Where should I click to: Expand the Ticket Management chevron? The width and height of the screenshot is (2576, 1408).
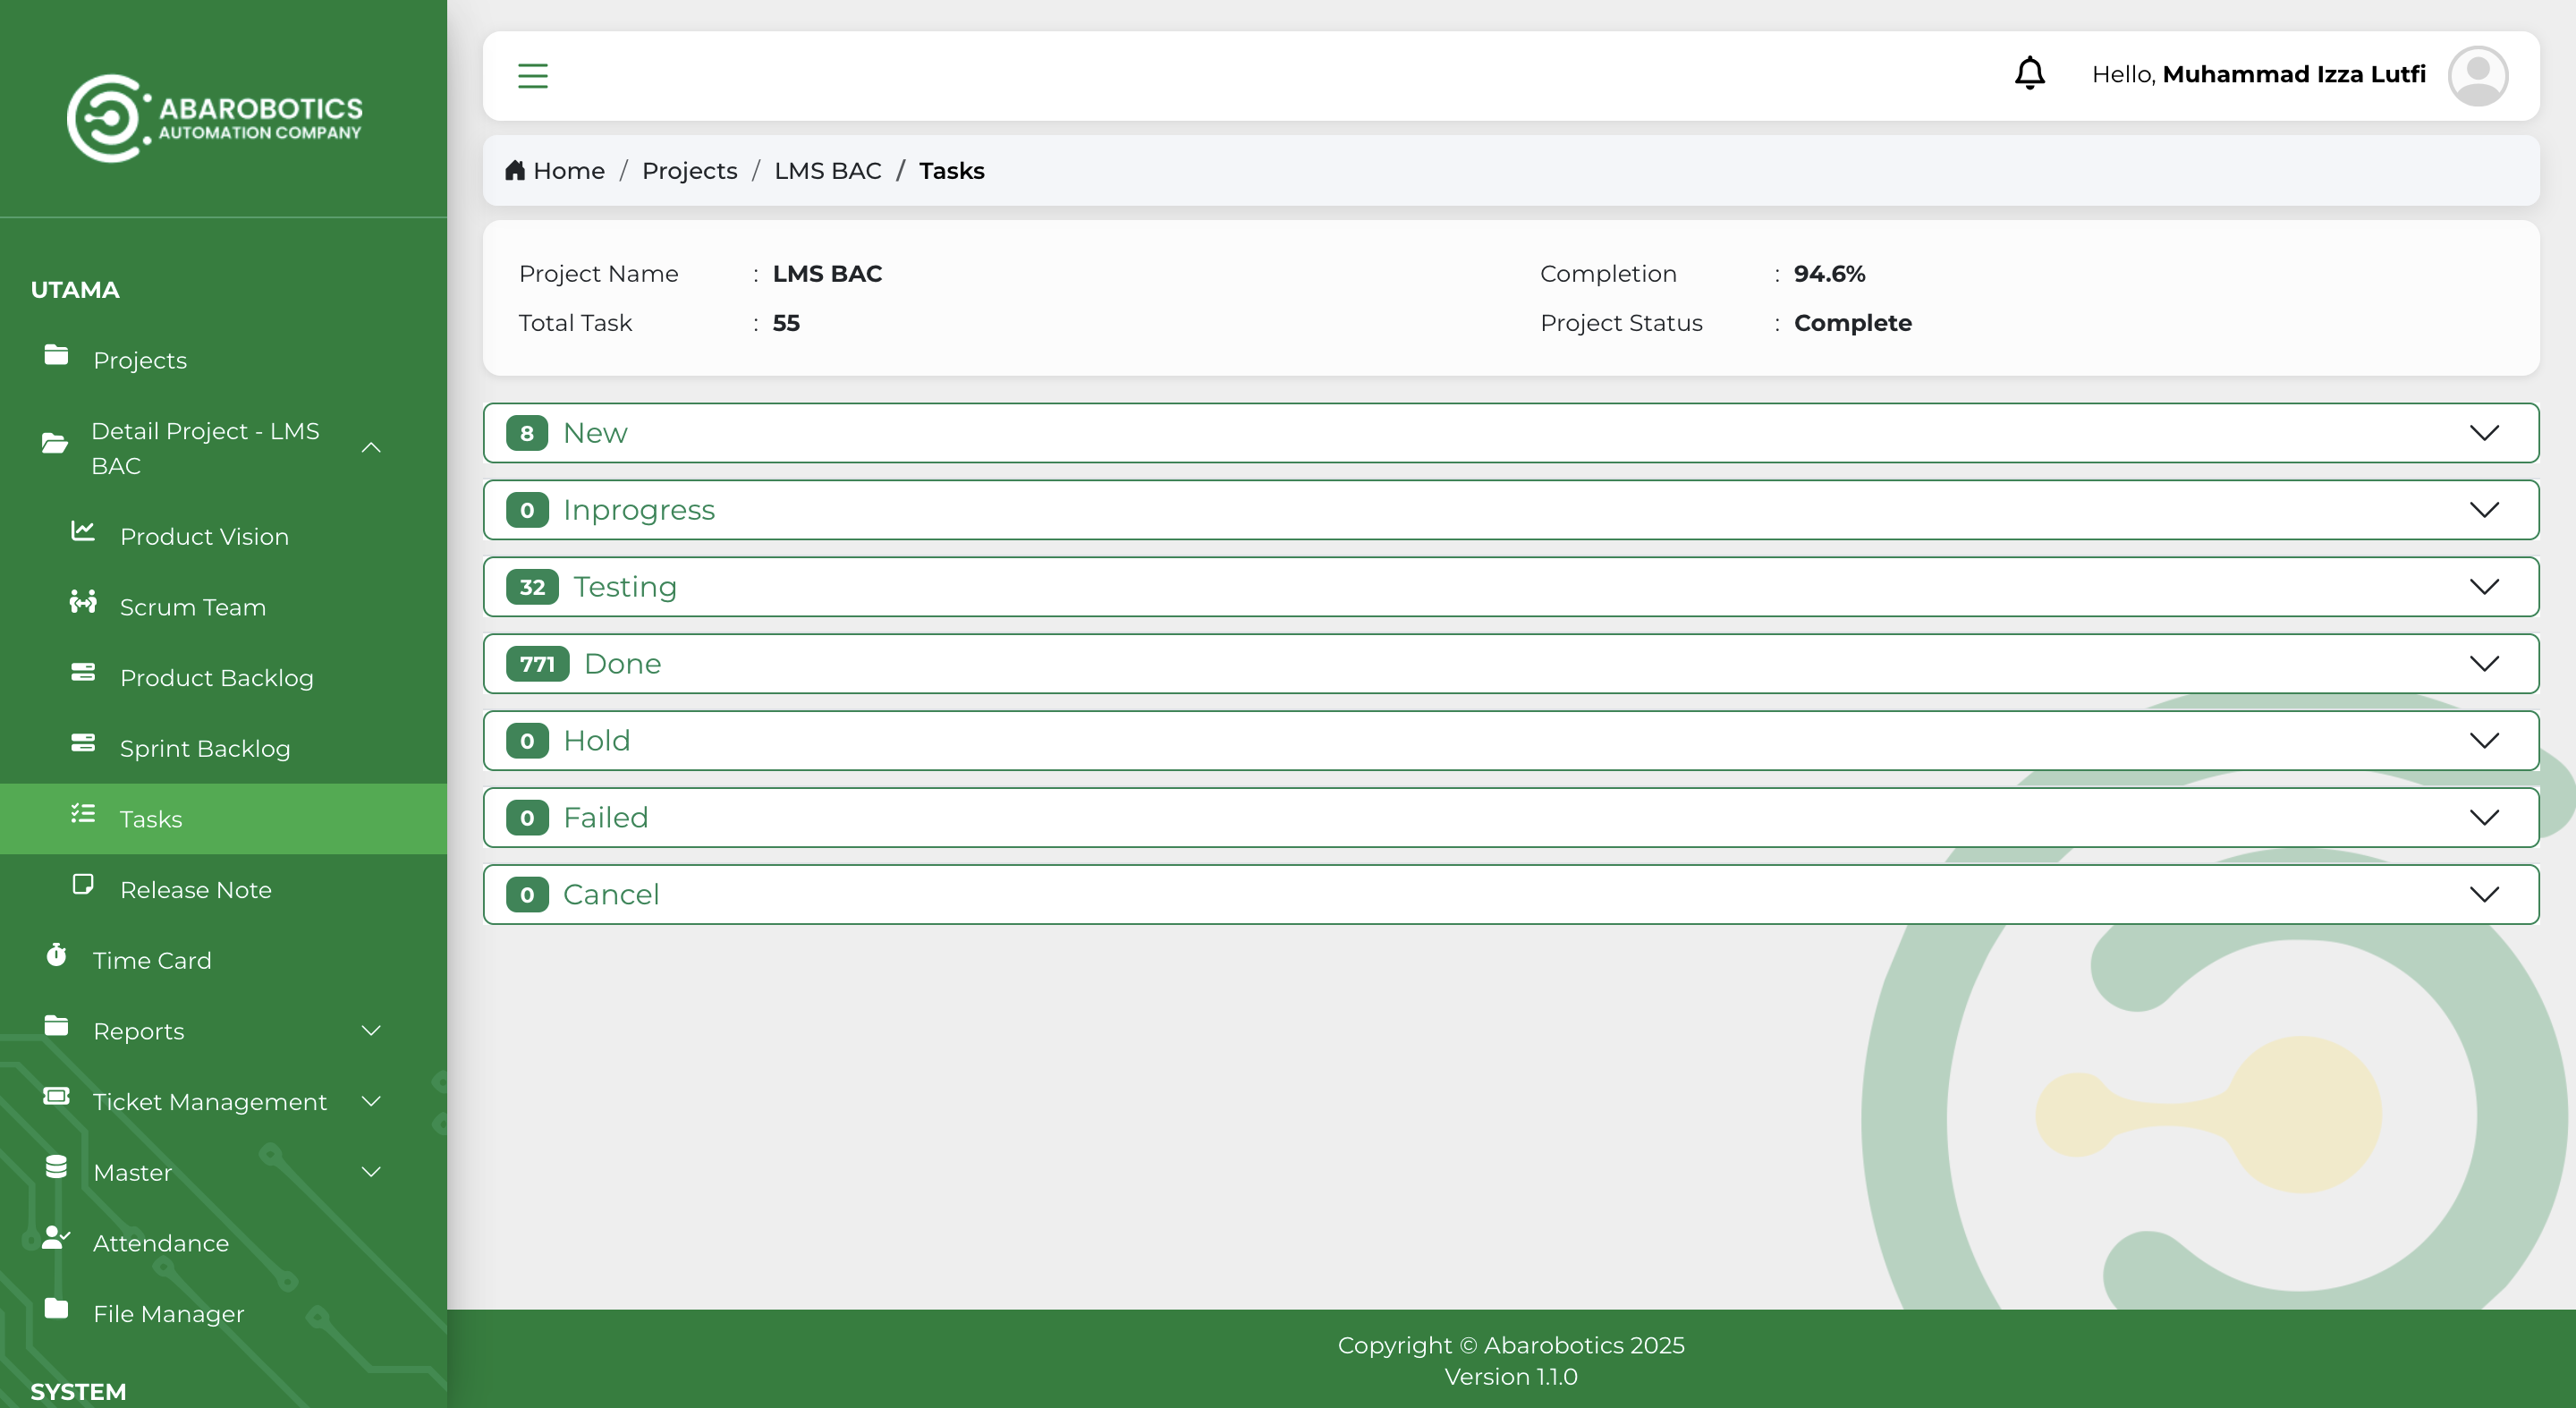point(371,1102)
